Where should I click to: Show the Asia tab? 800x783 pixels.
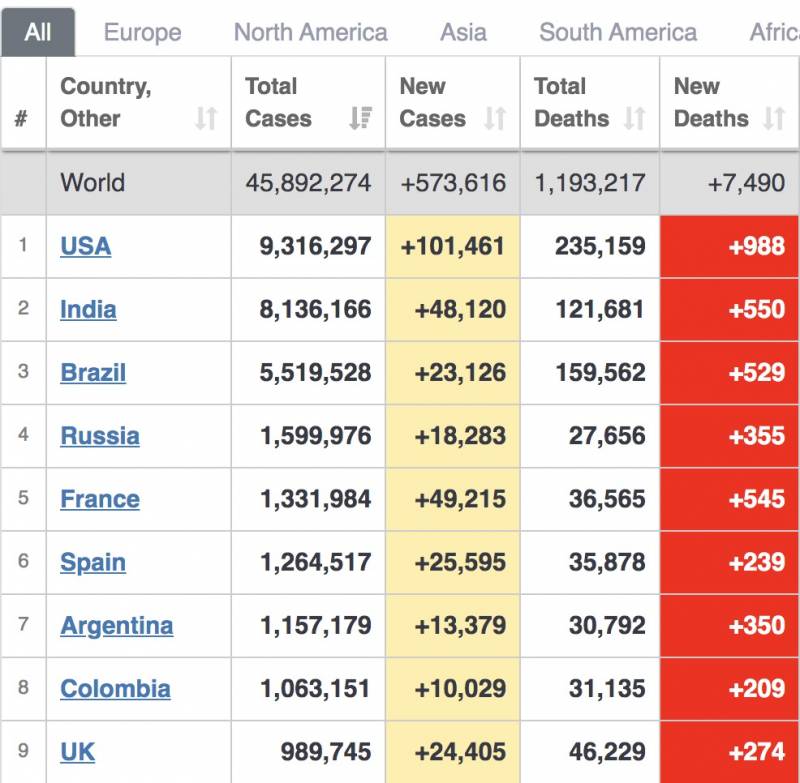463,33
